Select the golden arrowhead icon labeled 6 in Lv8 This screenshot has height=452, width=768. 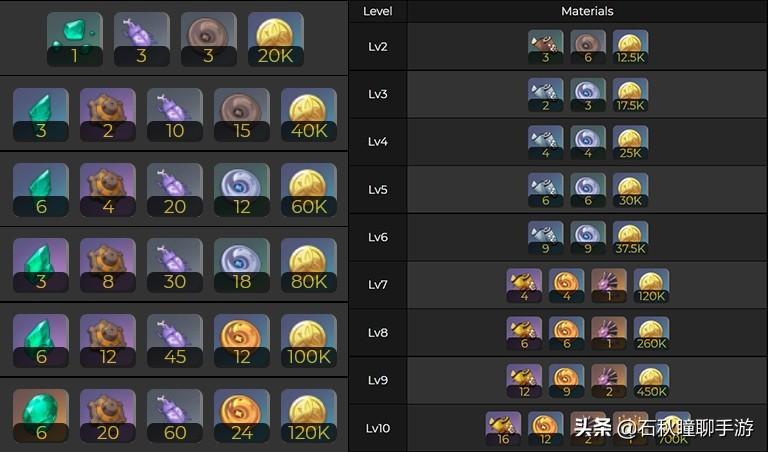524,333
